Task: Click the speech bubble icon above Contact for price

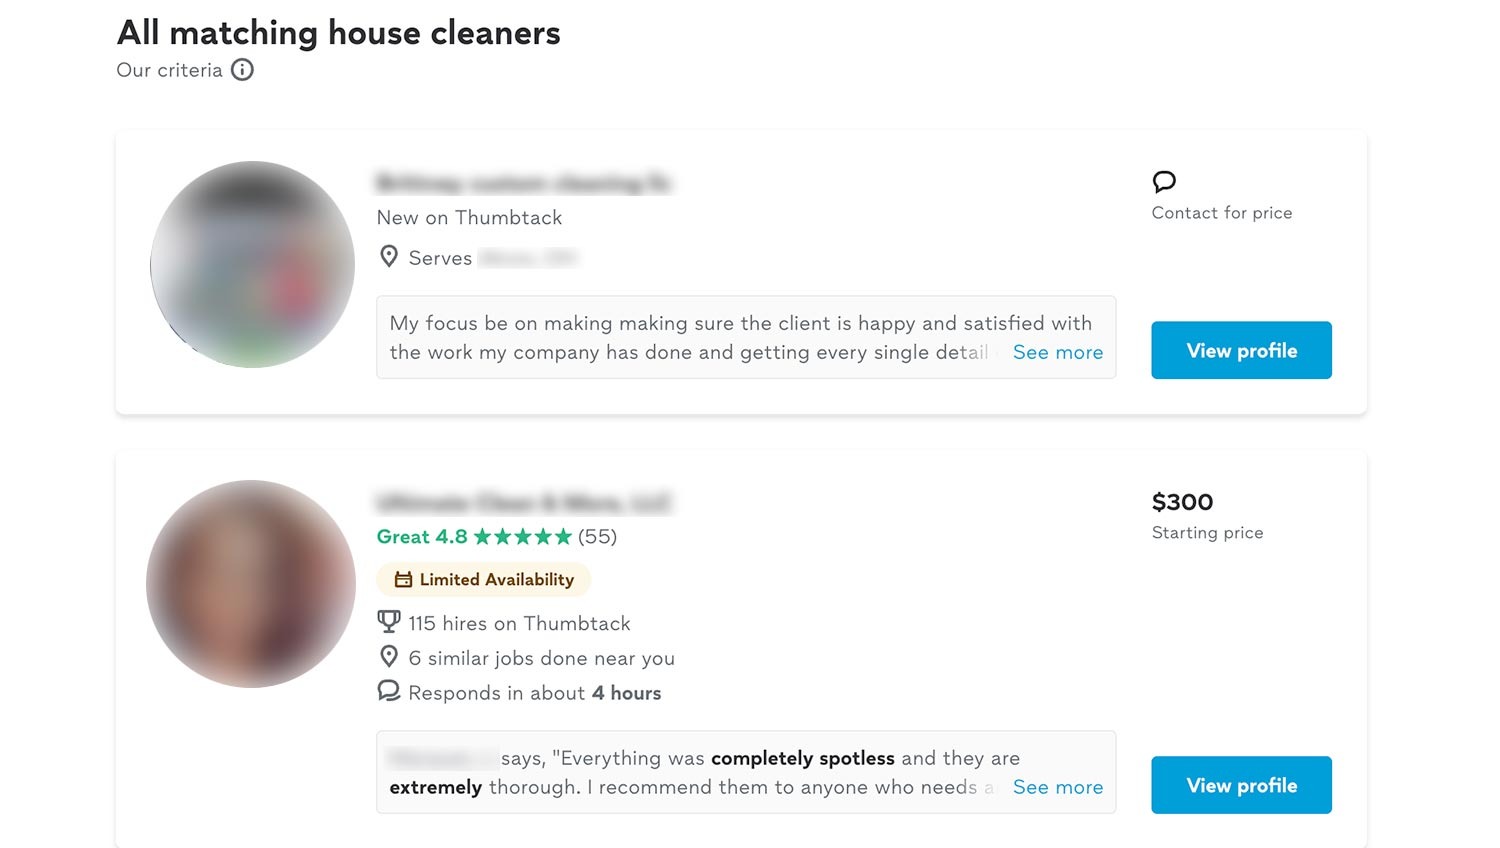Action: 1164,182
